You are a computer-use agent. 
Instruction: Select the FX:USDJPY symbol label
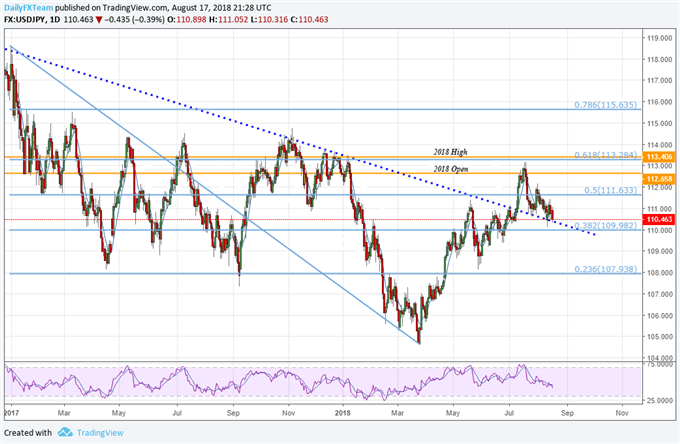24,20
